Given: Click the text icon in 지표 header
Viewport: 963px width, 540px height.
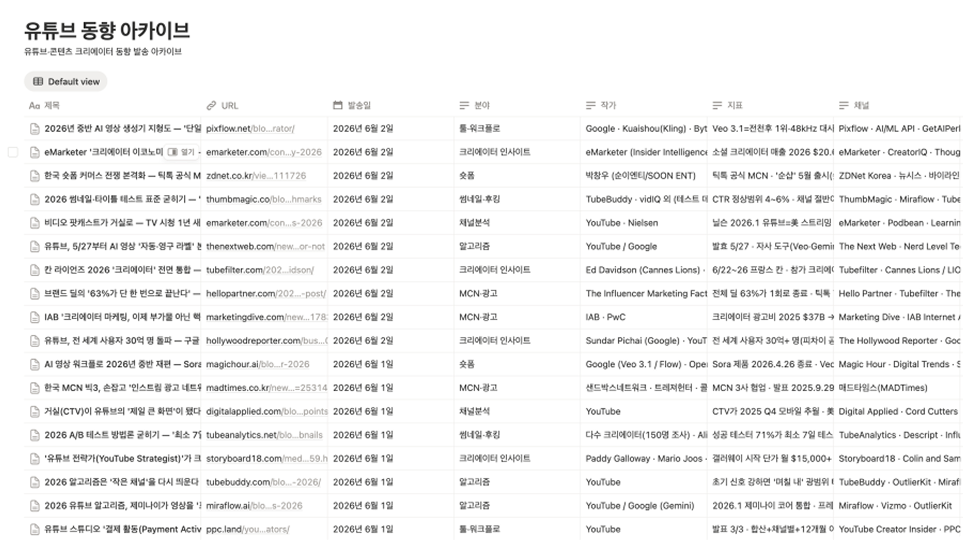Looking at the screenshot, I should click(x=717, y=106).
